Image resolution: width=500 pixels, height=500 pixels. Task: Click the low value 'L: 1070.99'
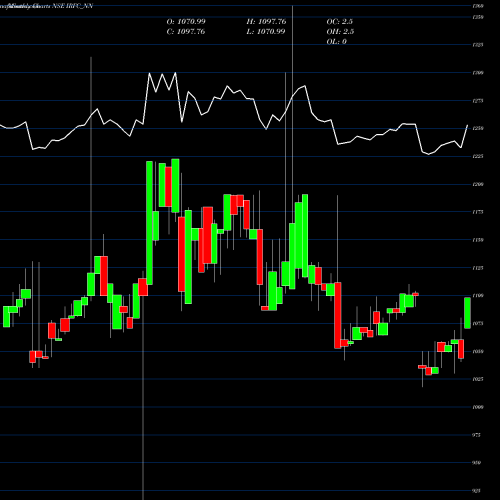click(x=266, y=32)
